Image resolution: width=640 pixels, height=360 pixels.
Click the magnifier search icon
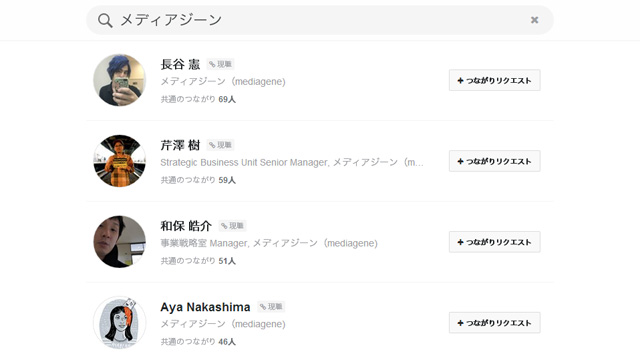(x=105, y=20)
